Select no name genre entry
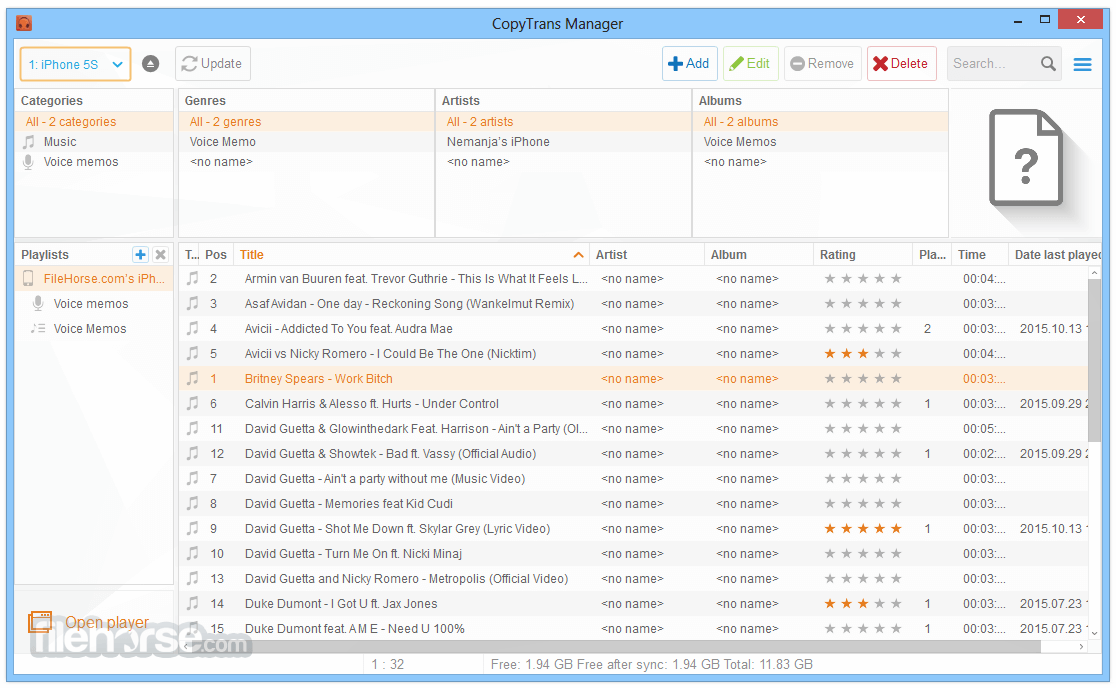The height and width of the screenshot is (688, 1116). [x=306, y=162]
